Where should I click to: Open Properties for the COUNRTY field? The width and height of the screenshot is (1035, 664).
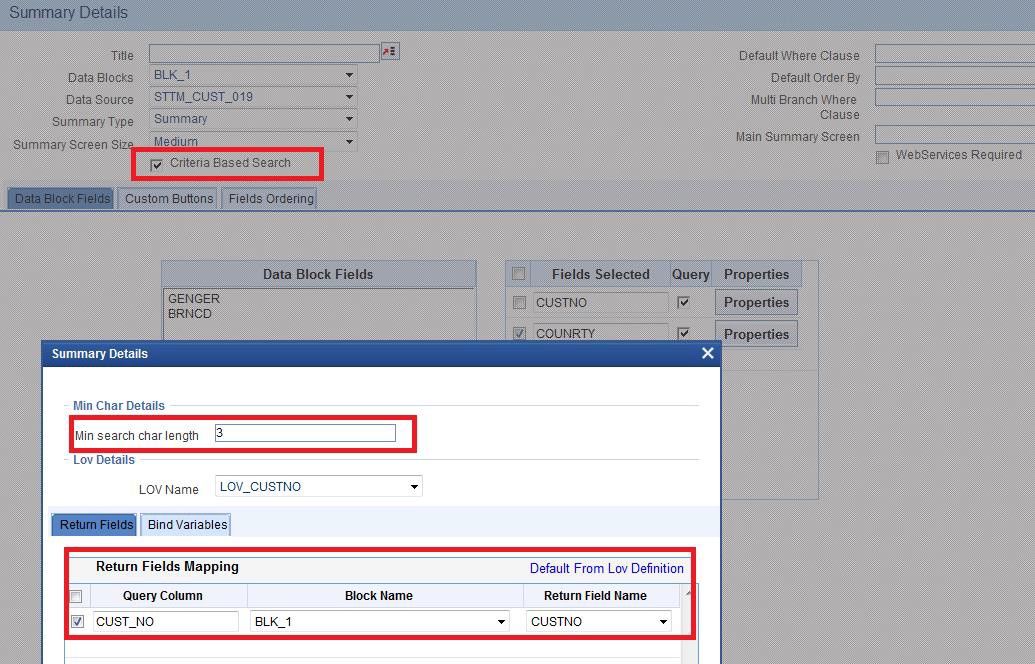tap(756, 334)
